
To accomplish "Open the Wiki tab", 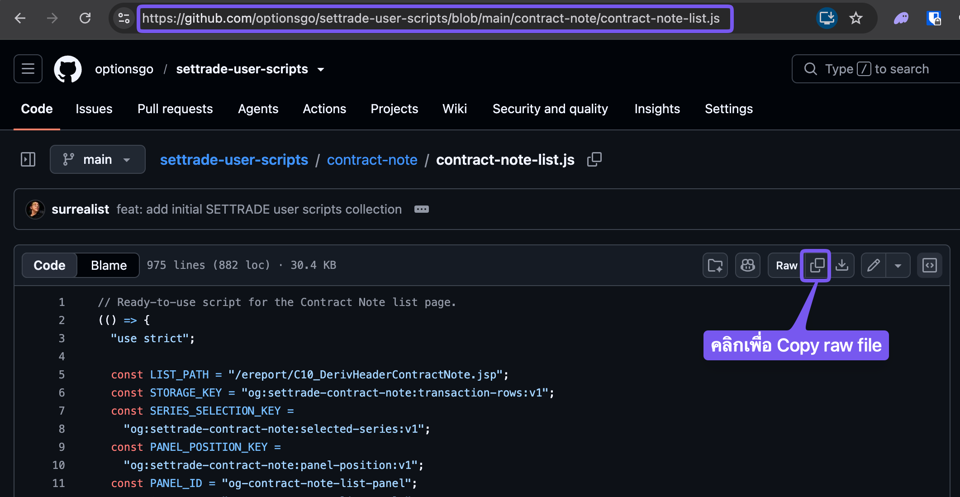I will (455, 109).
